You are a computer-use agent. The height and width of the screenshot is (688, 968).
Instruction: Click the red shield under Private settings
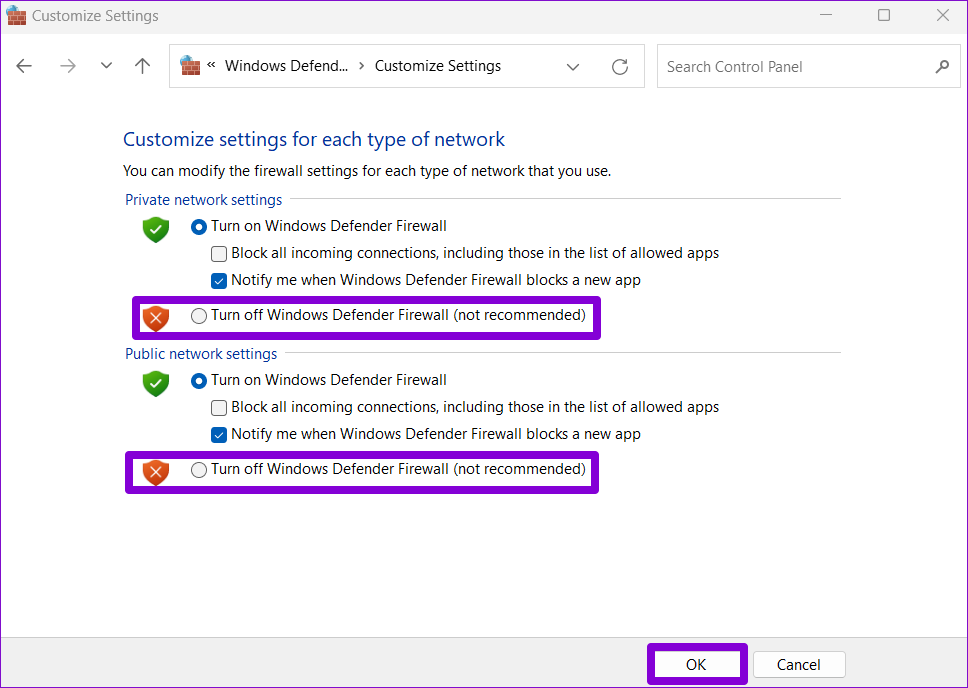pyautogui.click(x=156, y=319)
